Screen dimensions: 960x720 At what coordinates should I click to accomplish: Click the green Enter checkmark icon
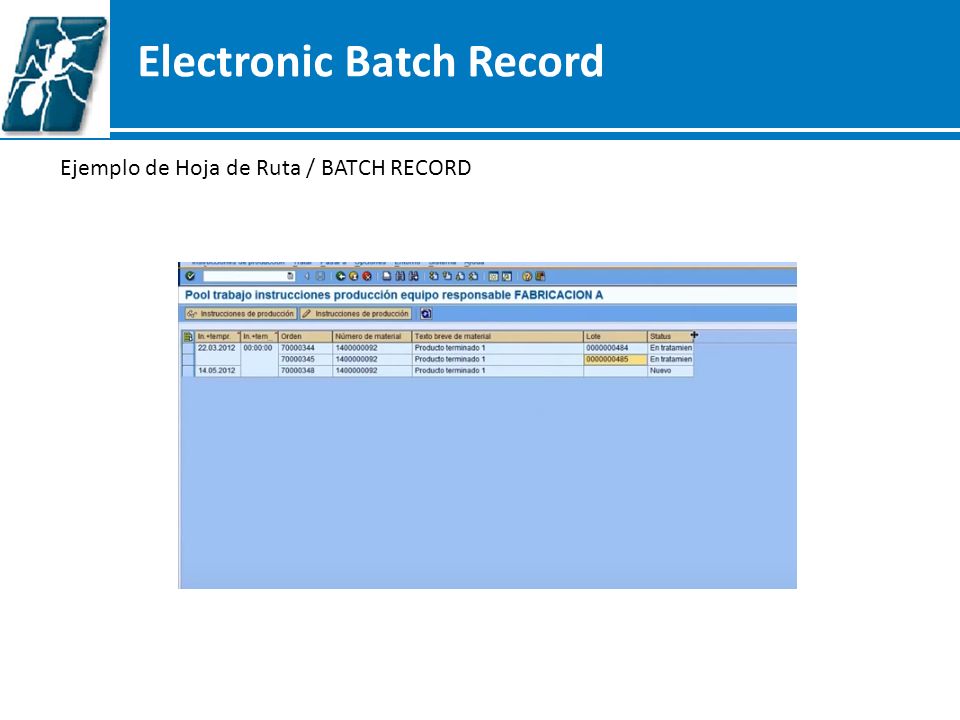pyautogui.click(x=190, y=276)
